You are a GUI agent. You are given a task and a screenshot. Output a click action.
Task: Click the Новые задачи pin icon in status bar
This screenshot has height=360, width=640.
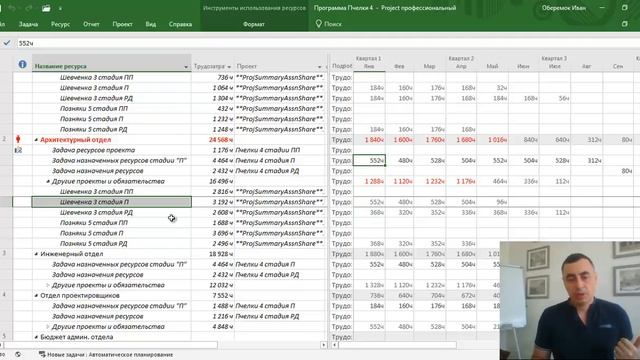click(x=42, y=354)
